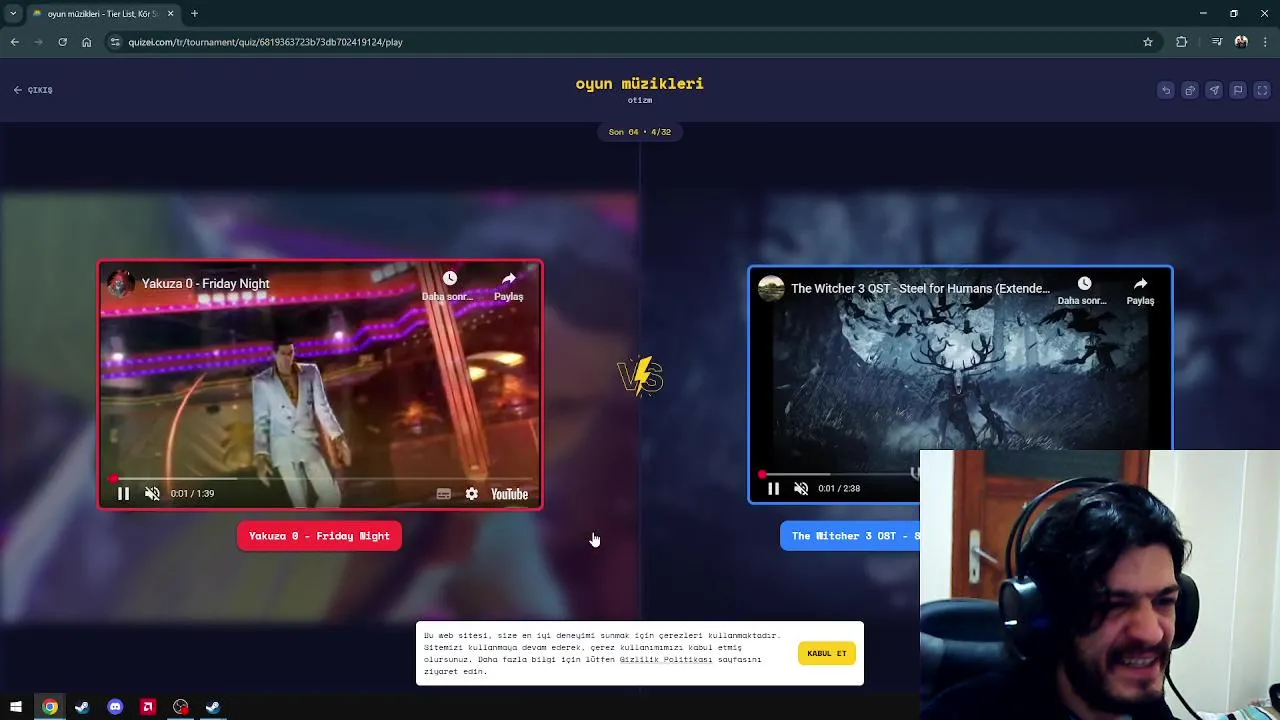
Task: Exit the quiz via ÇIKIŞ
Action: (x=33, y=90)
